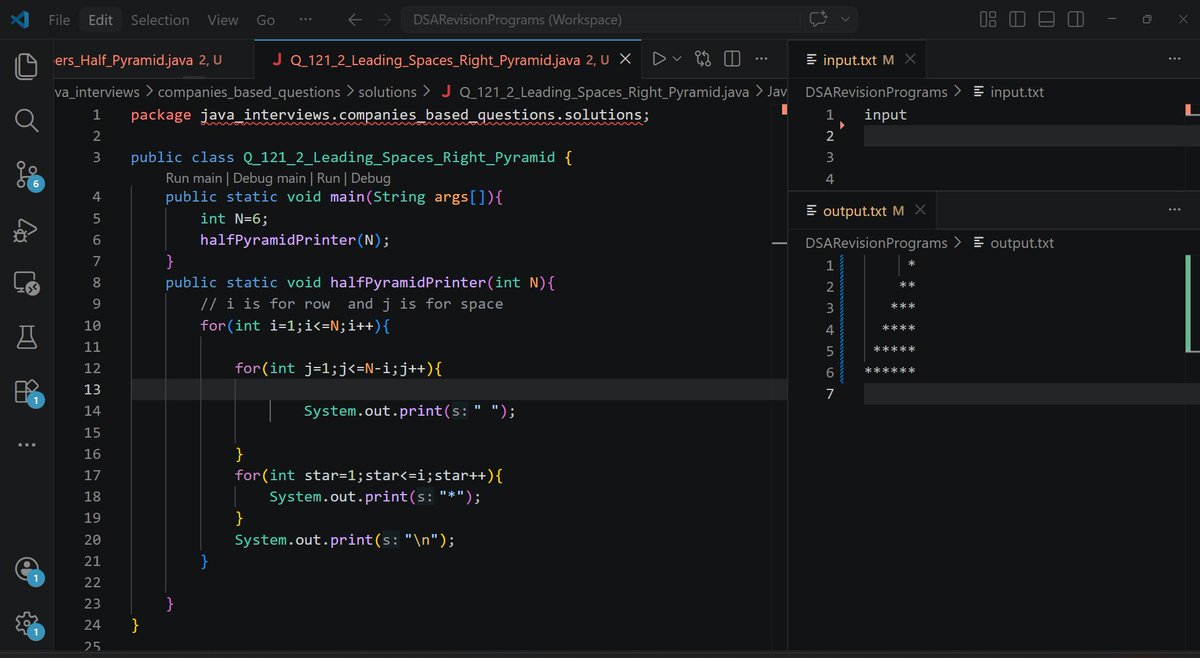Image resolution: width=1200 pixels, height=658 pixels.
Task: Show additional views via activity bar ellipsis
Action: coord(27,444)
